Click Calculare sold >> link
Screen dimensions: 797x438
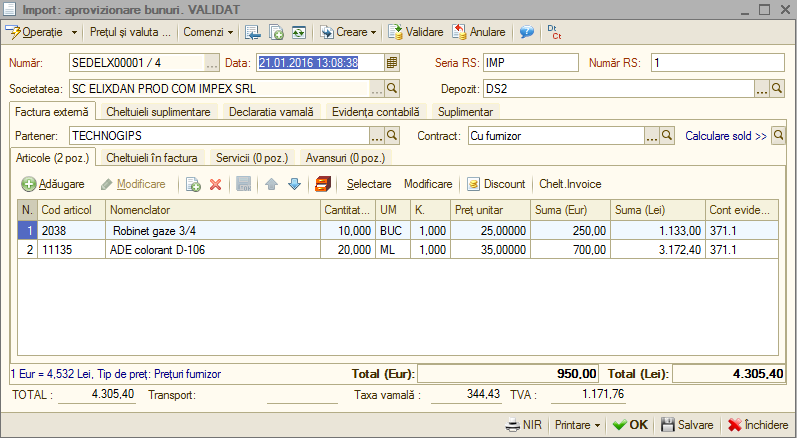(x=726, y=136)
